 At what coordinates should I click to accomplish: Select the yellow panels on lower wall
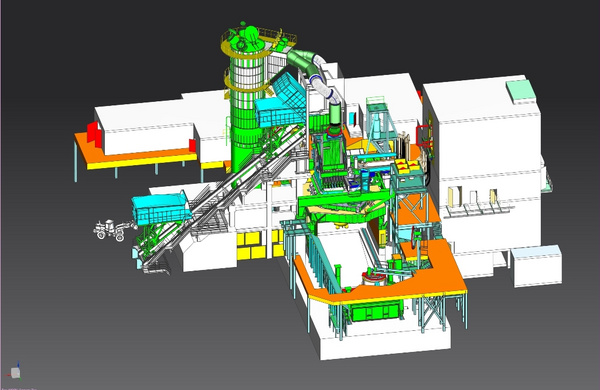coord(260,245)
